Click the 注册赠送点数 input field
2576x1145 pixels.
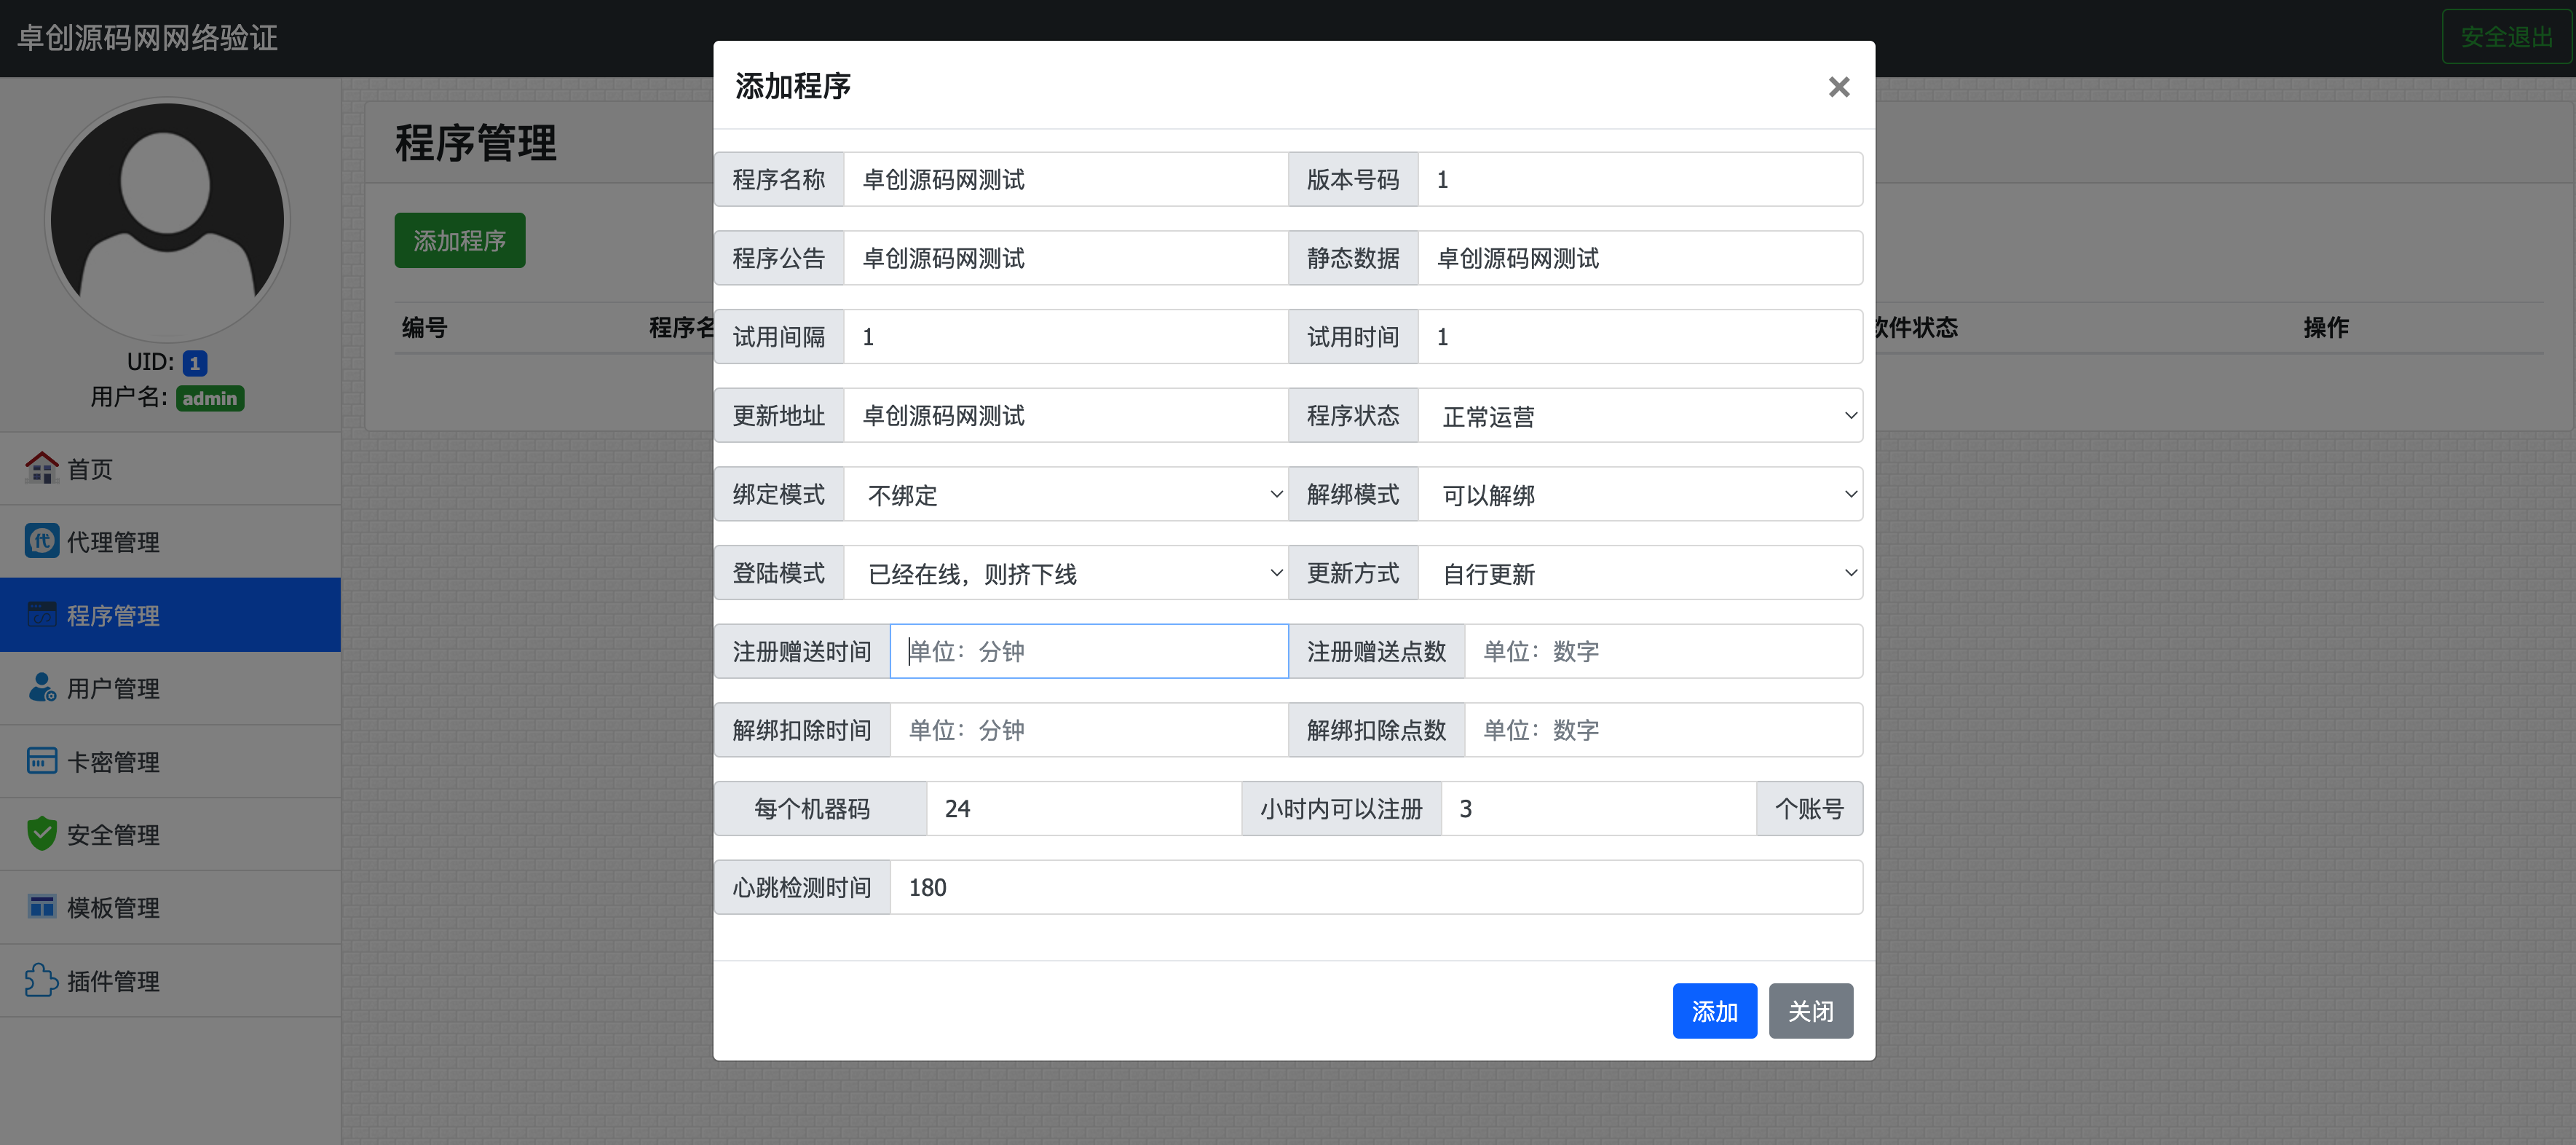1663,651
